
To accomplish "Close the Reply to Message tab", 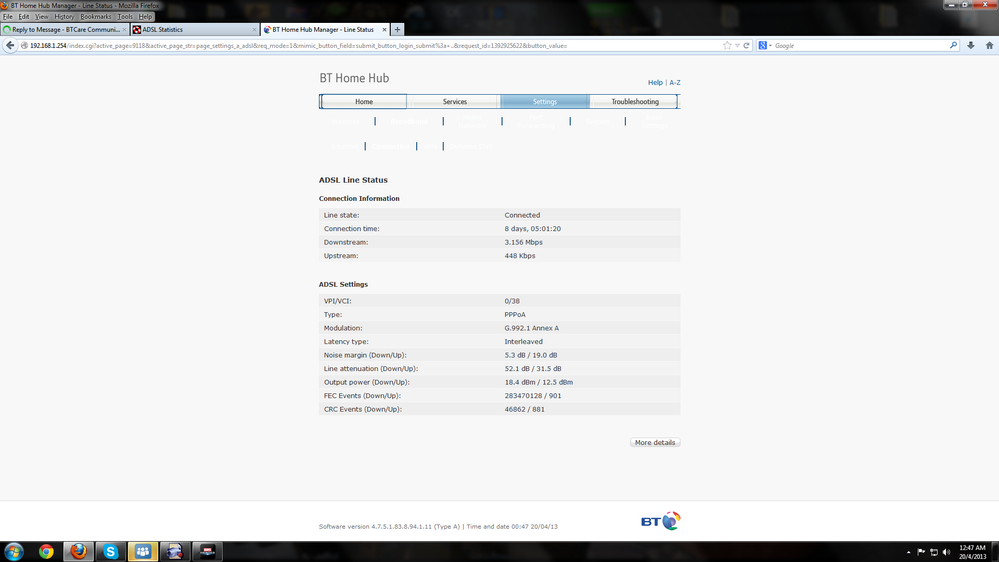I will tap(124, 29).
